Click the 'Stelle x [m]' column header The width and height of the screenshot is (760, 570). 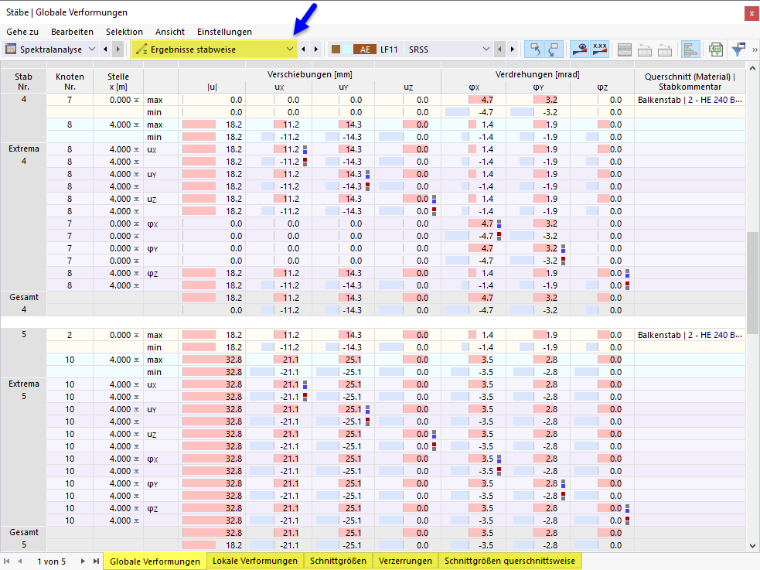click(118, 81)
